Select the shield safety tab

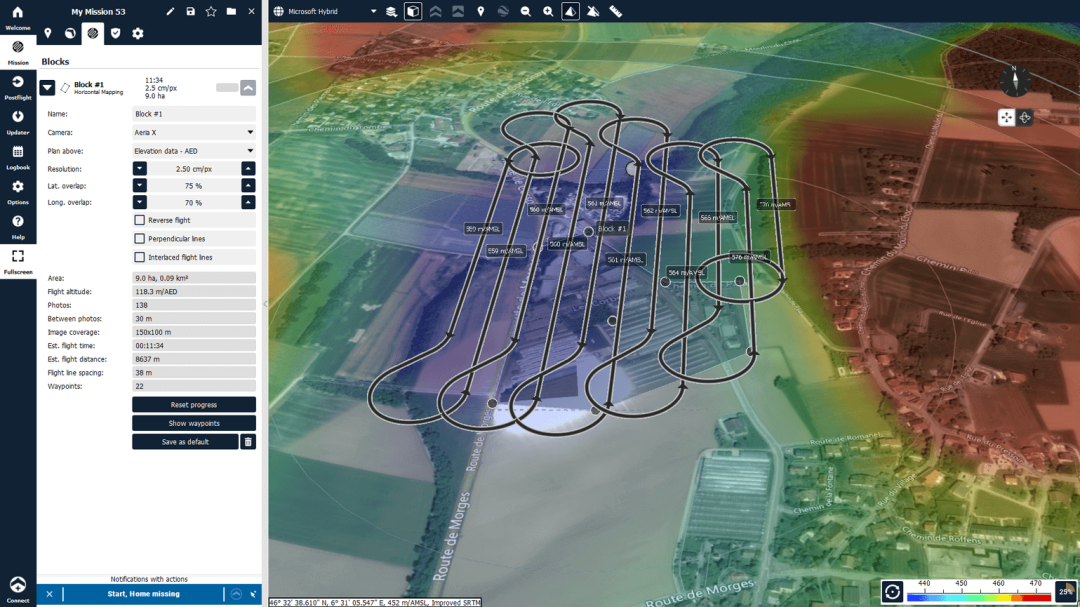pos(115,33)
